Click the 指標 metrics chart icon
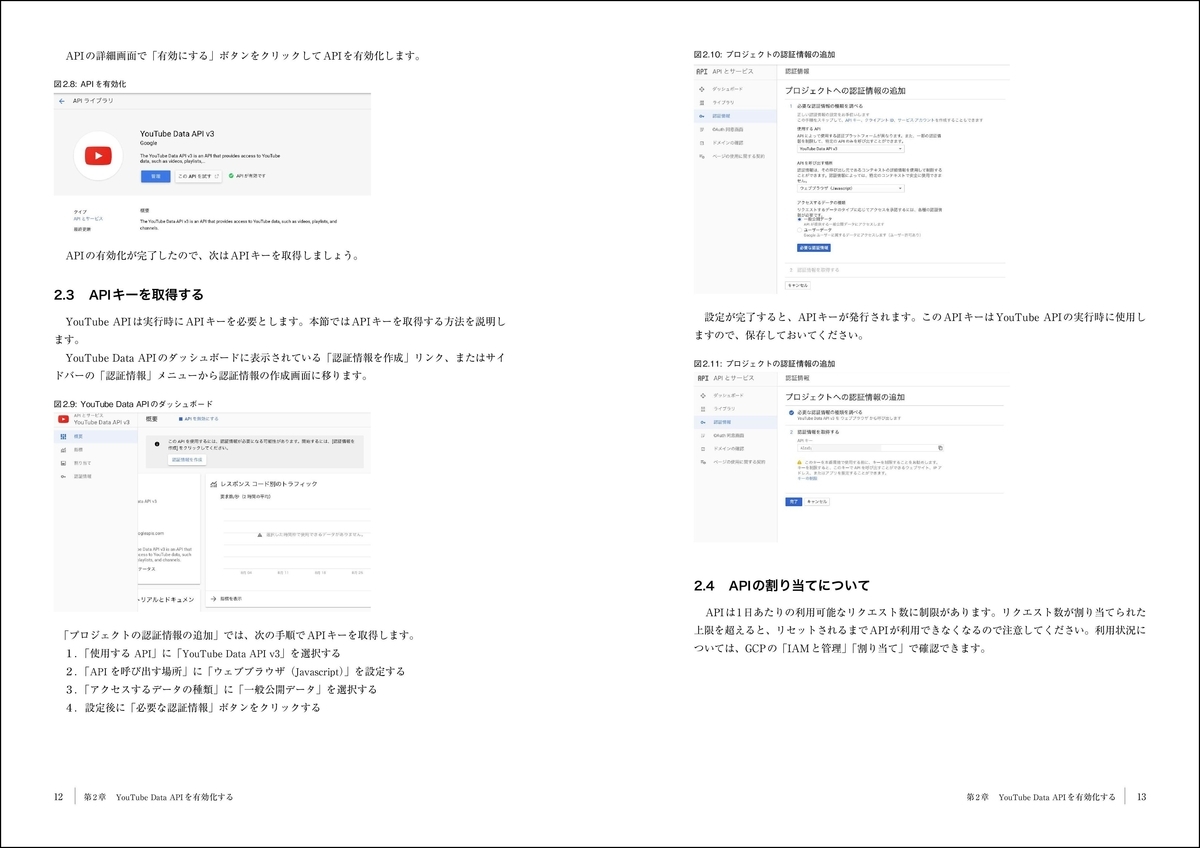Viewport: 1200px width, 848px height. (62, 450)
